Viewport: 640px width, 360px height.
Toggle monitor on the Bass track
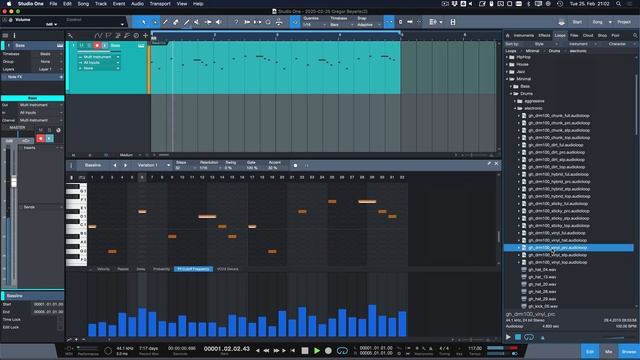coord(105,45)
